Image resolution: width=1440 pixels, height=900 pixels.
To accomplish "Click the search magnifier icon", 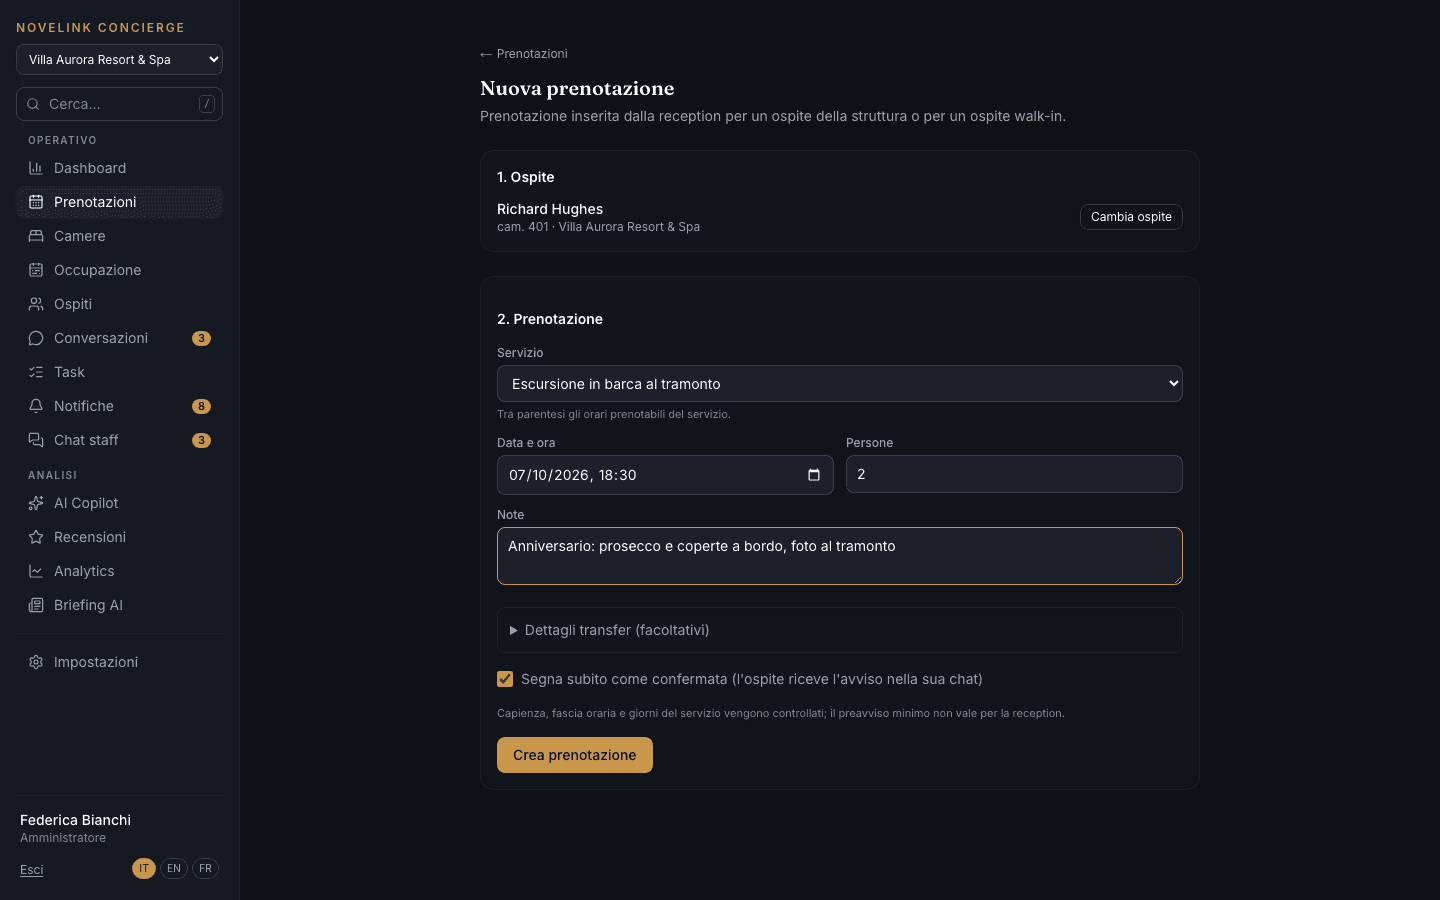I will click(33, 104).
